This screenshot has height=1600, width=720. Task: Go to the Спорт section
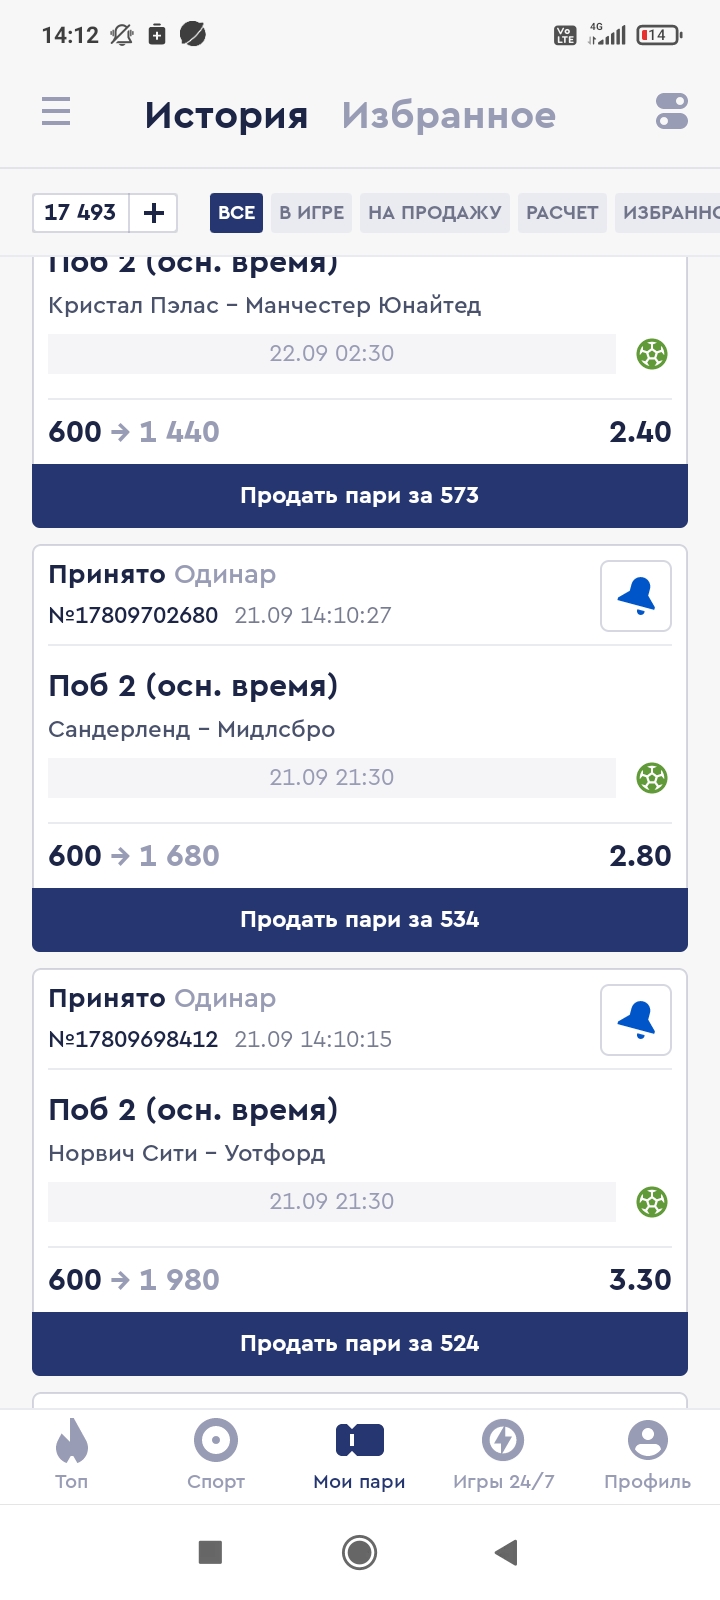click(216, 1454)
